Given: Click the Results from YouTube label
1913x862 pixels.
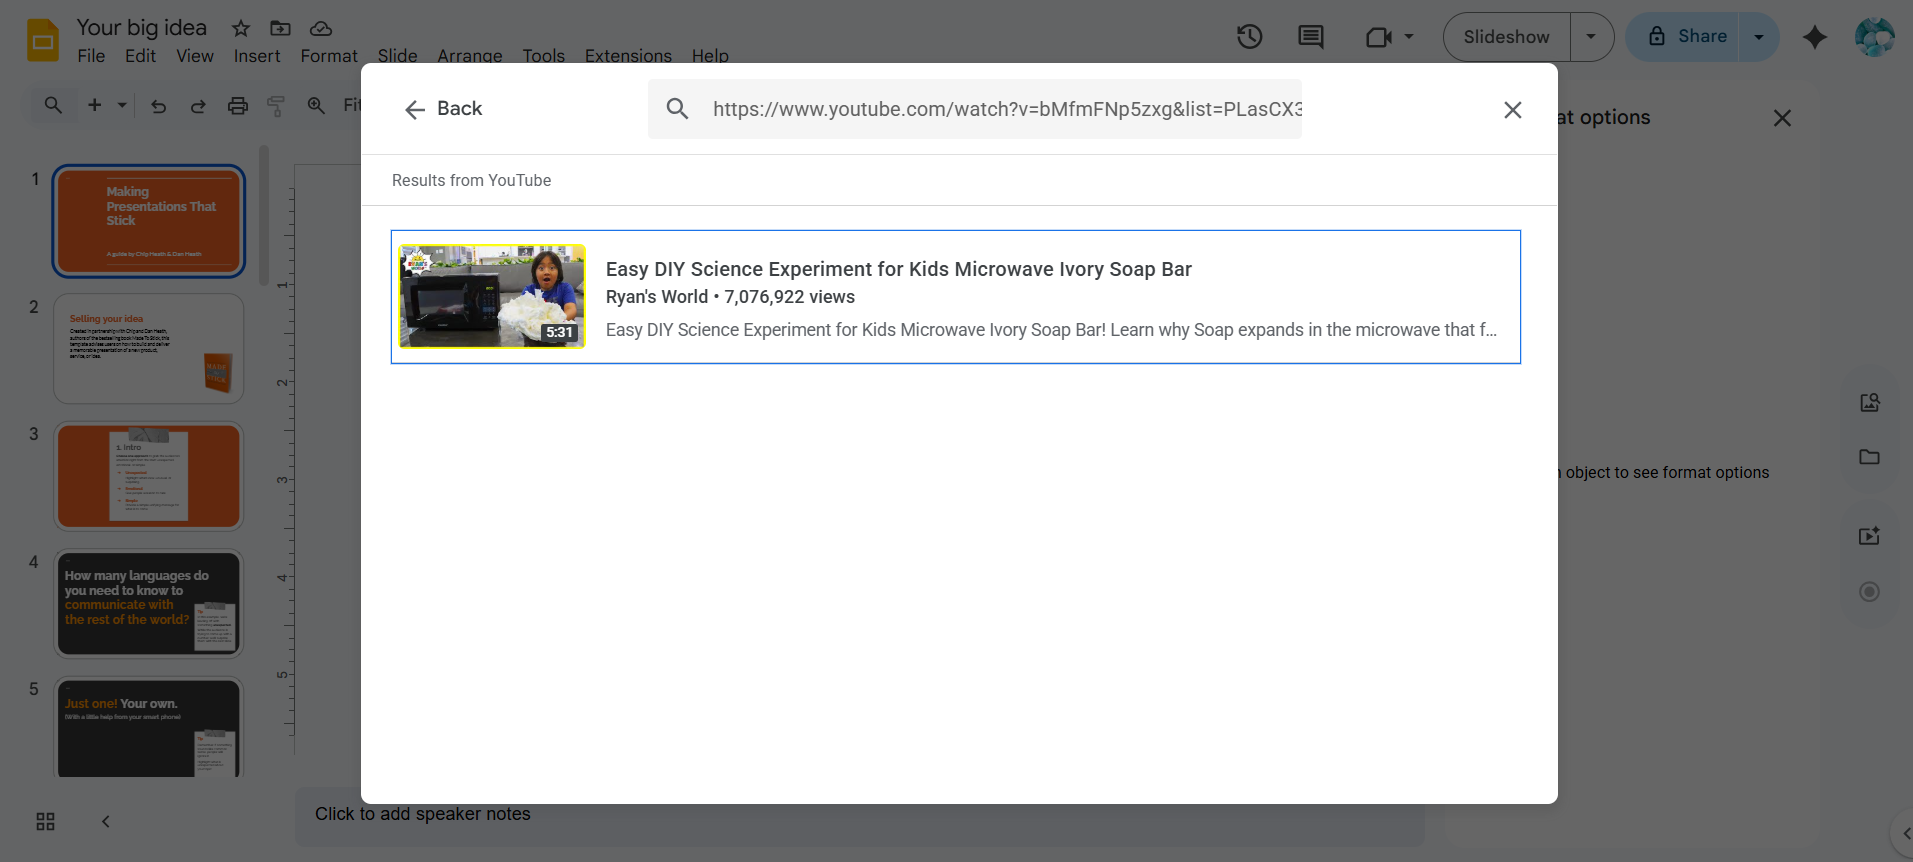Looking at the screenshot, I should click(x=471, y=180).
